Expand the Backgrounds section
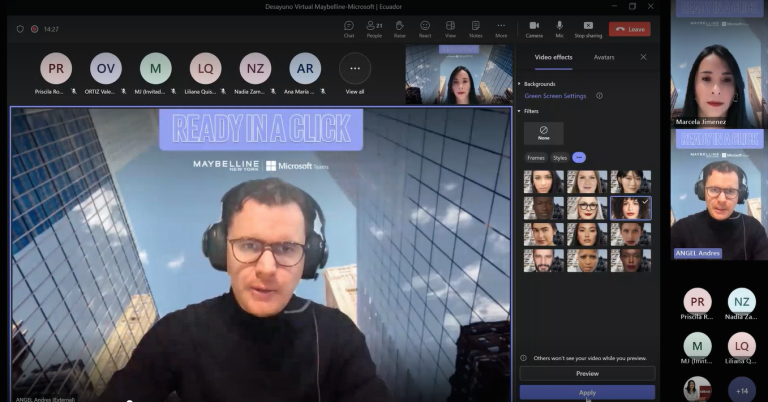The width and height of the screenshot is (768, 402). point(520,84)
